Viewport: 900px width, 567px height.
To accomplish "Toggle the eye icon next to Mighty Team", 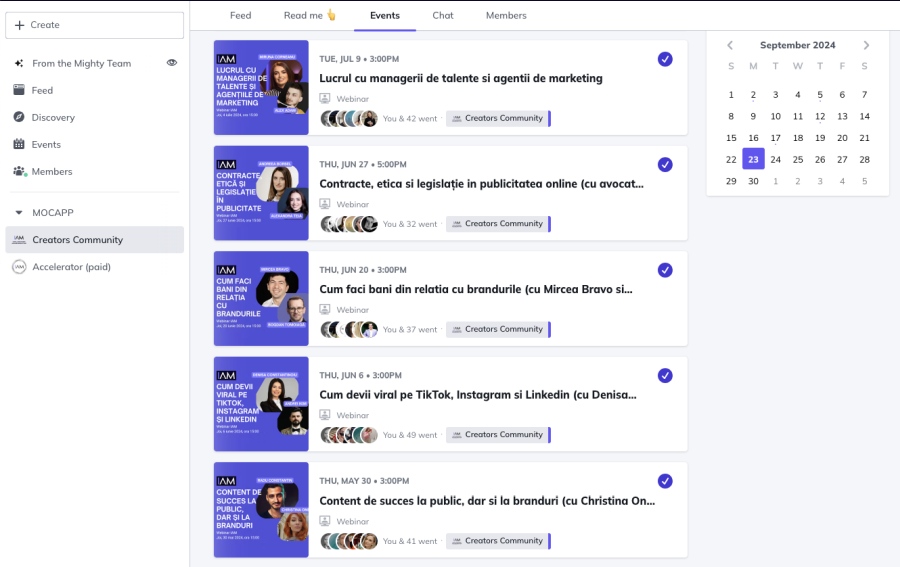I will point(172,63).
